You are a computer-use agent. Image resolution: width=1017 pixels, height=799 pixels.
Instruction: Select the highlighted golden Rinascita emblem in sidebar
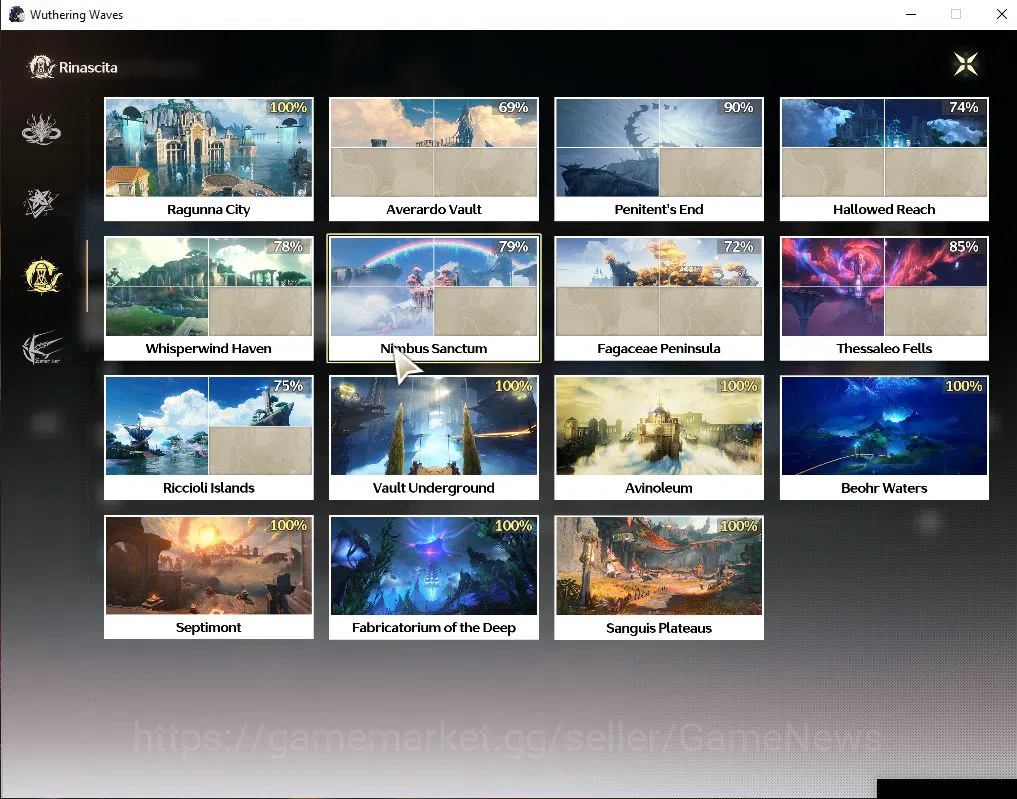[x=42, y=276]
